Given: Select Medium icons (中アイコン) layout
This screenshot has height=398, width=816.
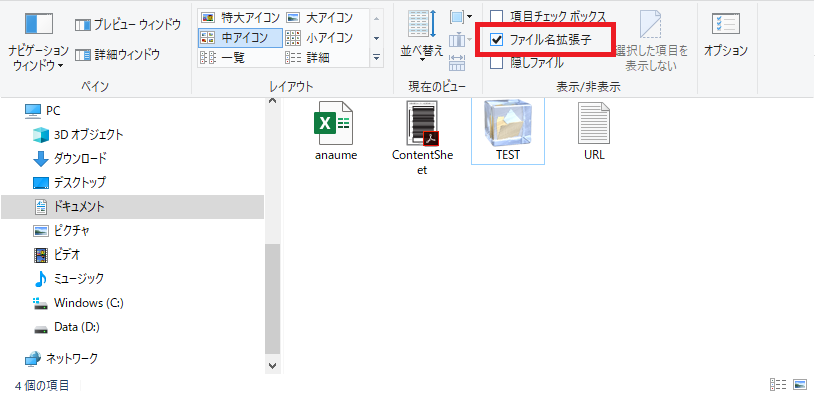Looking at the screenshot, I should pyautogui.click(x=240, y=37).
